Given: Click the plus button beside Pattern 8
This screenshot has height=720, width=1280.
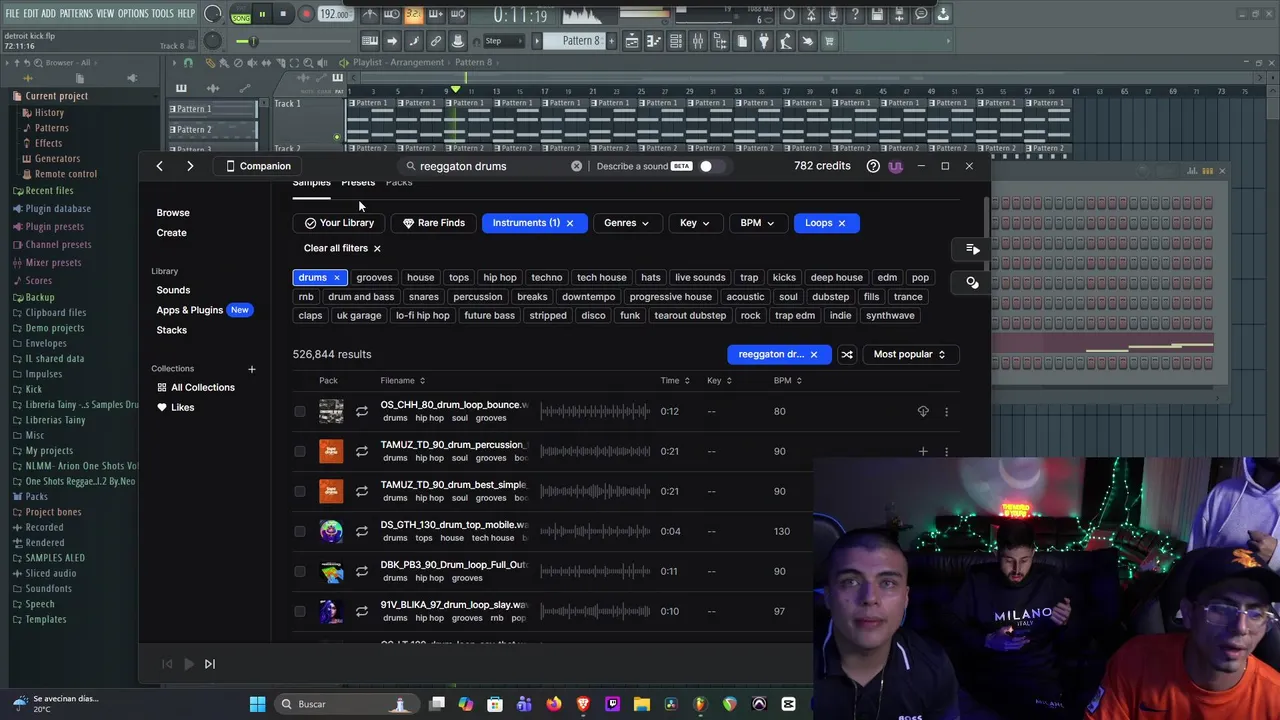Looking at the screenshot, I should pos(610,41).
